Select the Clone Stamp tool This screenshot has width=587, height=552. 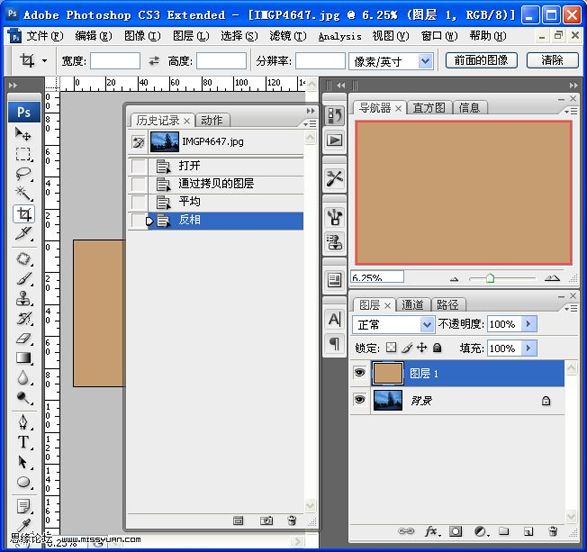23,299
